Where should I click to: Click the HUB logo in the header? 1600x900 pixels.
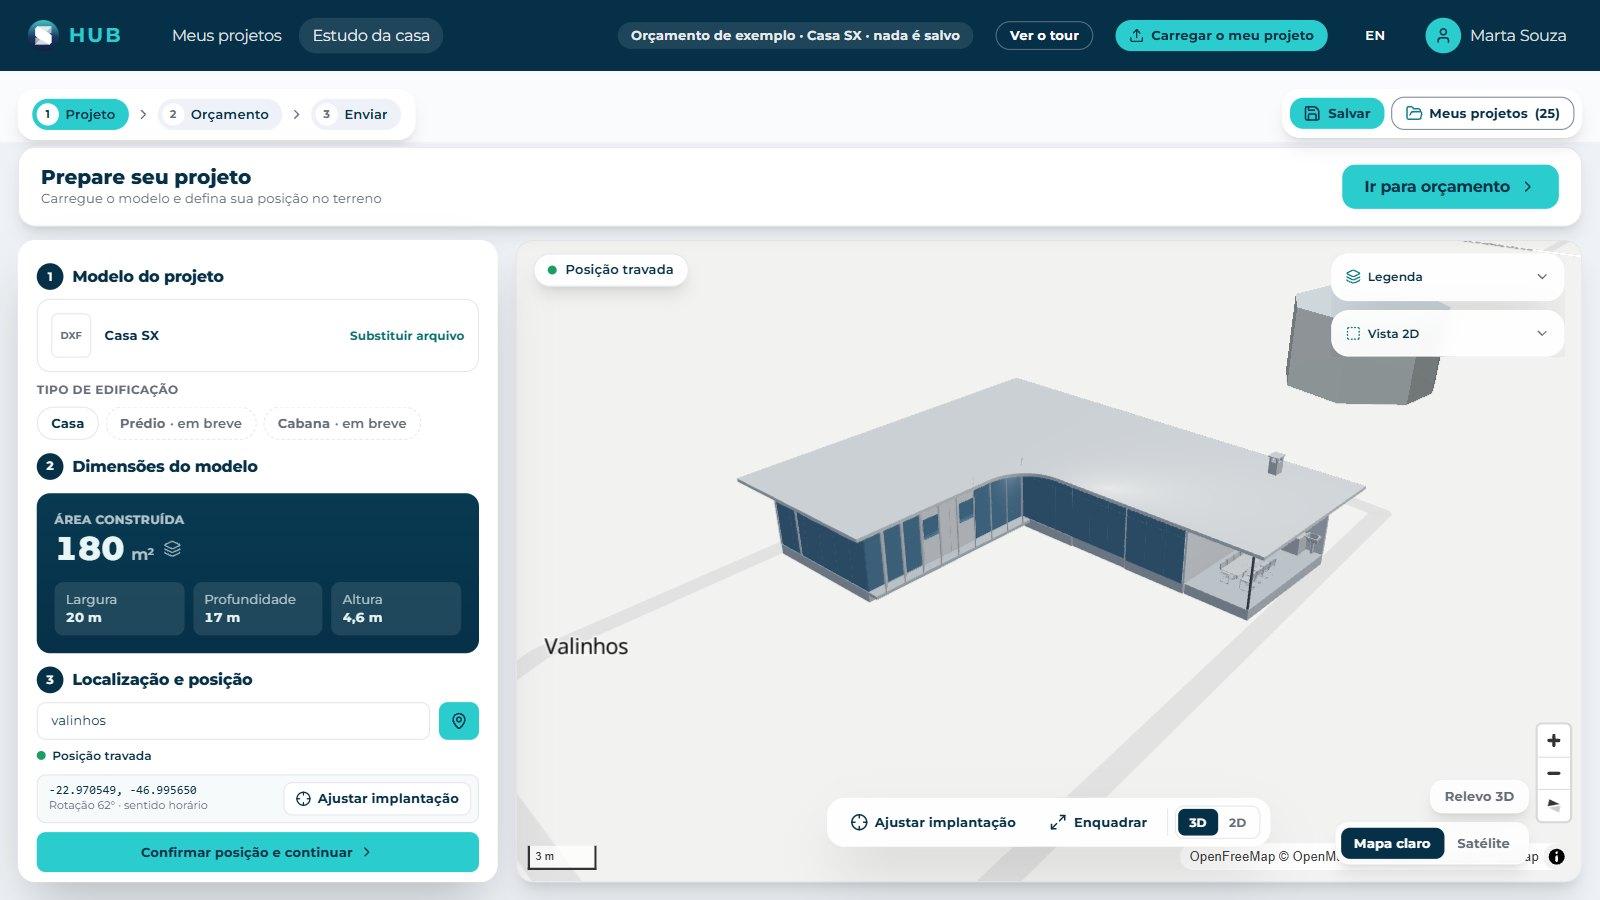(75, 35)
